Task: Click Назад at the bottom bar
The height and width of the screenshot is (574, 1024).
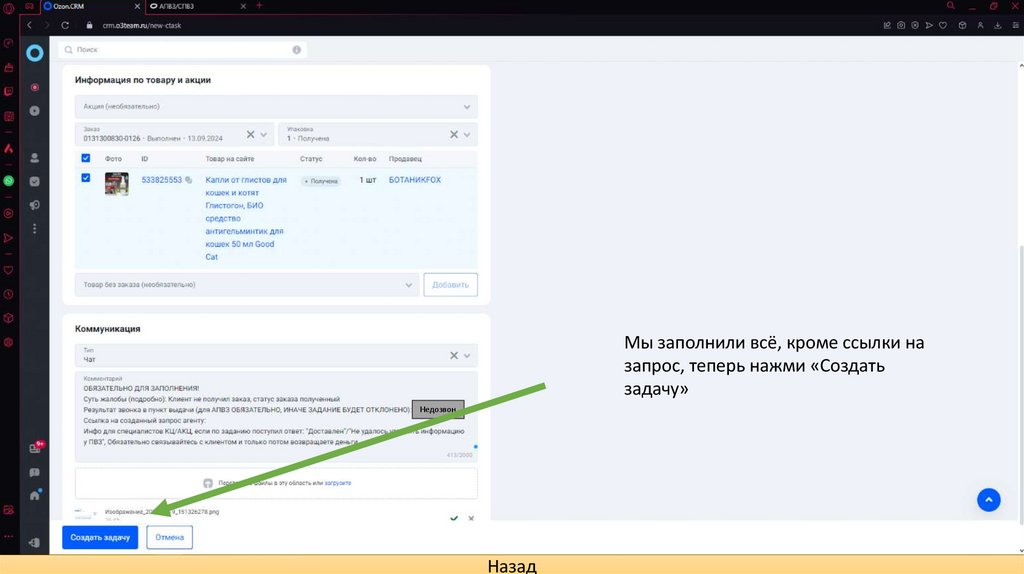Action: [x=512, y=566]
